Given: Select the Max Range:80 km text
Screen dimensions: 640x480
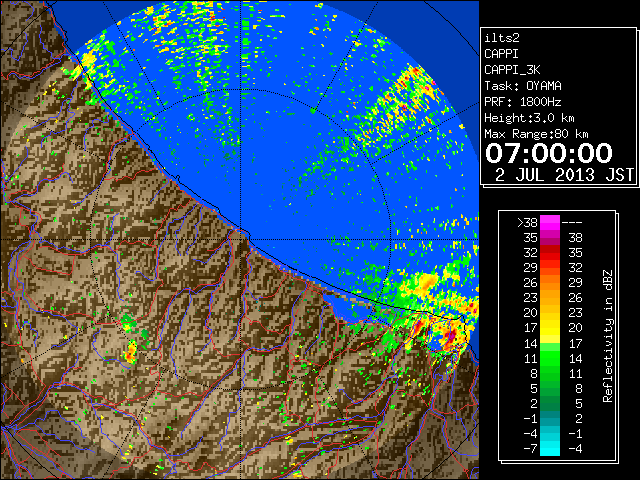Looking at the screenshot, I should coord(536,134).
